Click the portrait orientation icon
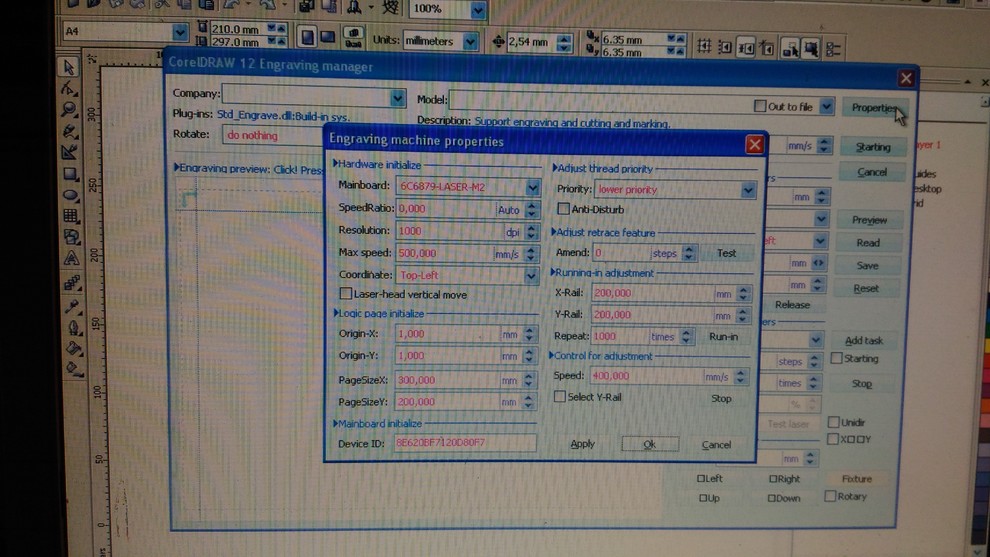The height and width of the screenshot is (557, 990). coord(307,38)
